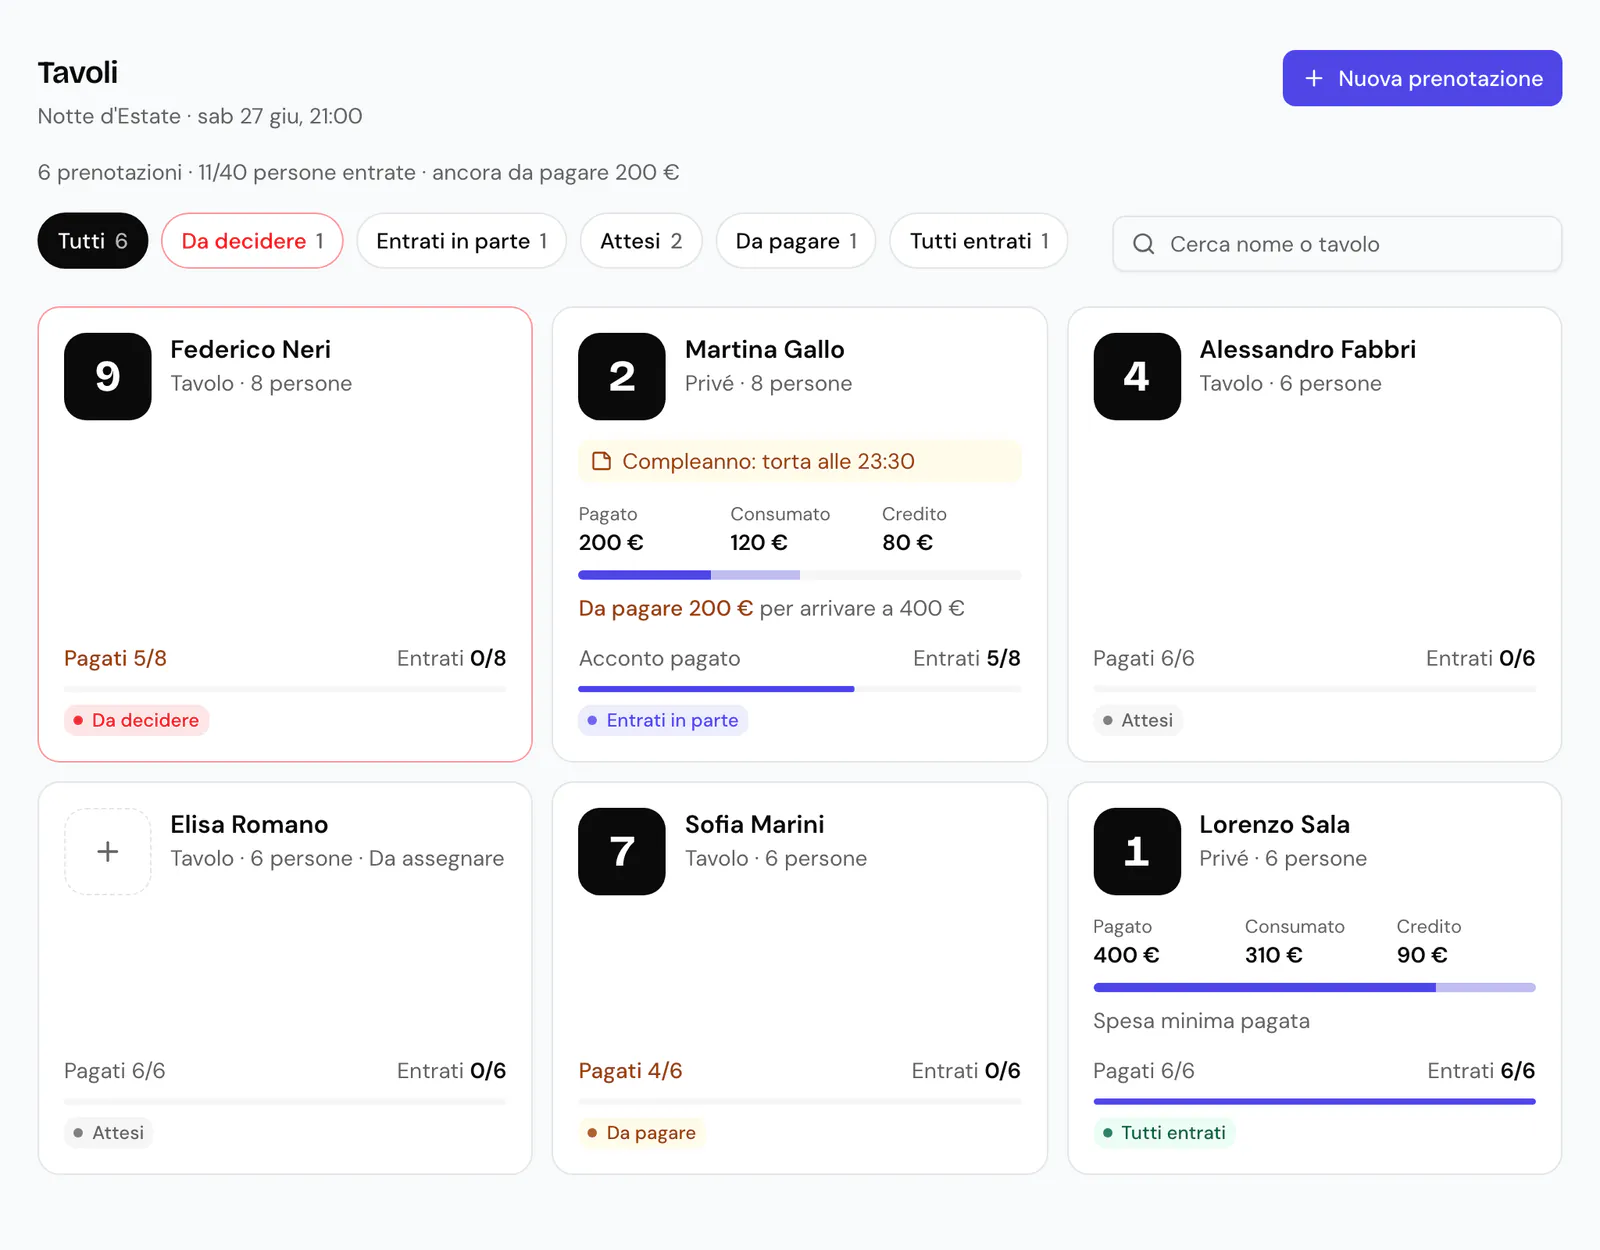Open table 7 badge for Sofia Marini
Screen dimensions: 1600x1250
pyautogui.click(x=622, y=851)
